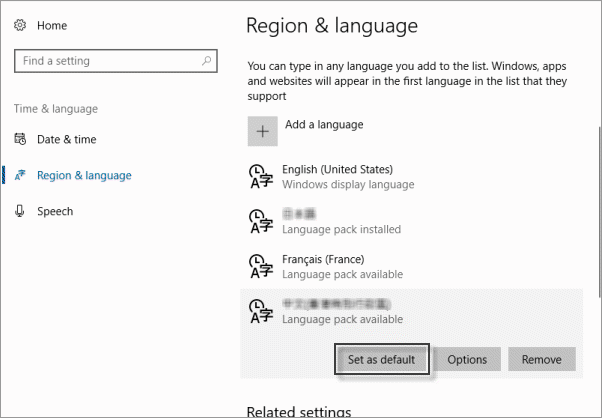Screen dimensions: 602x418
Task: Select Region & language in sidebar
Action: [84, 175]
